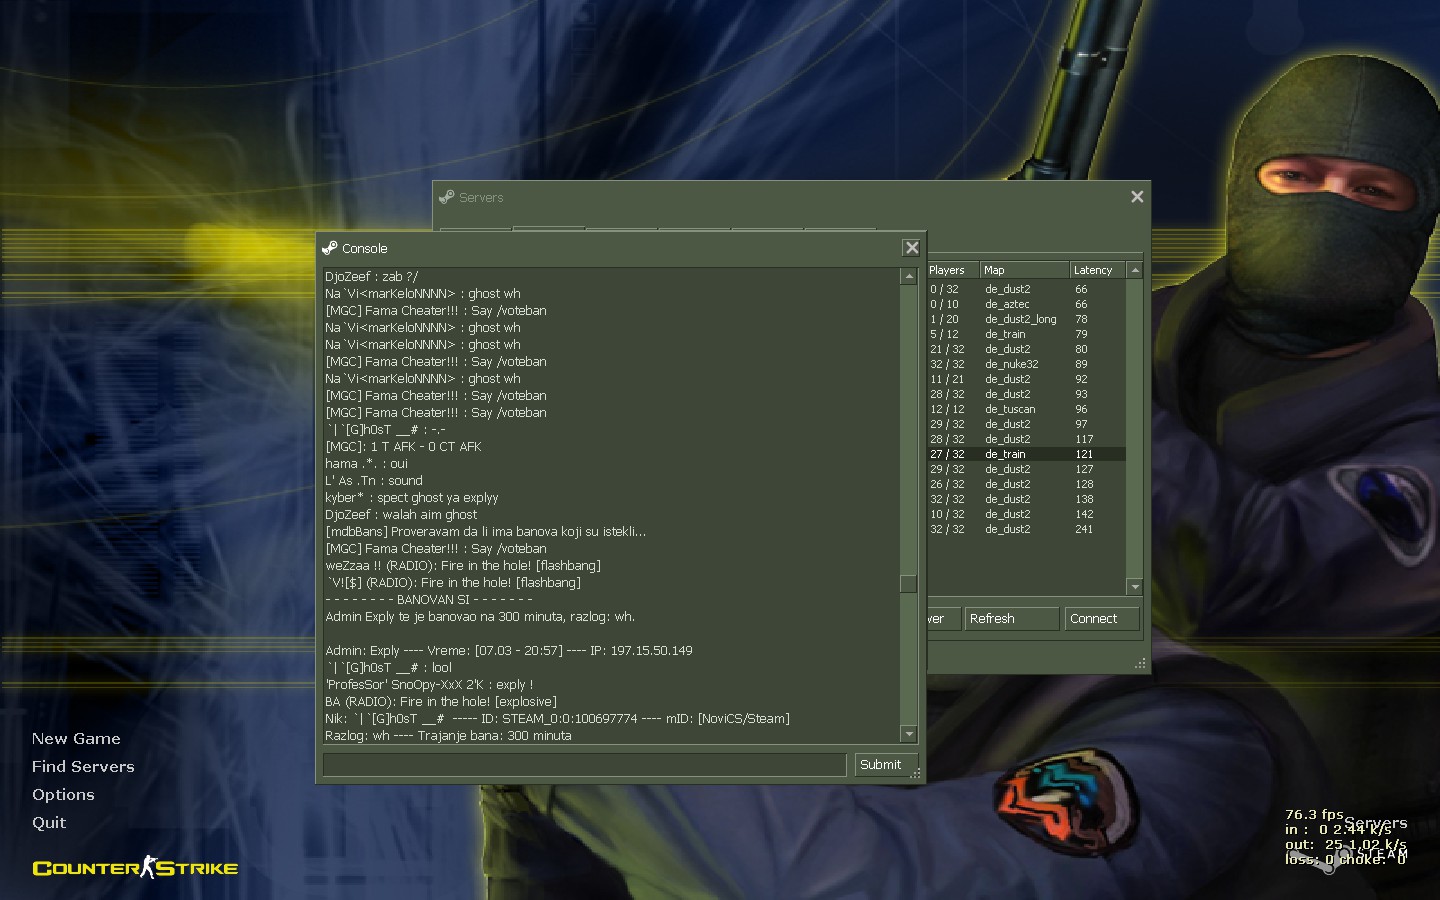The width and height of the screenshot is (1440, 900).
Task: Click console line 'DjoZeef : zab ?/'
Action: point(372,277)
